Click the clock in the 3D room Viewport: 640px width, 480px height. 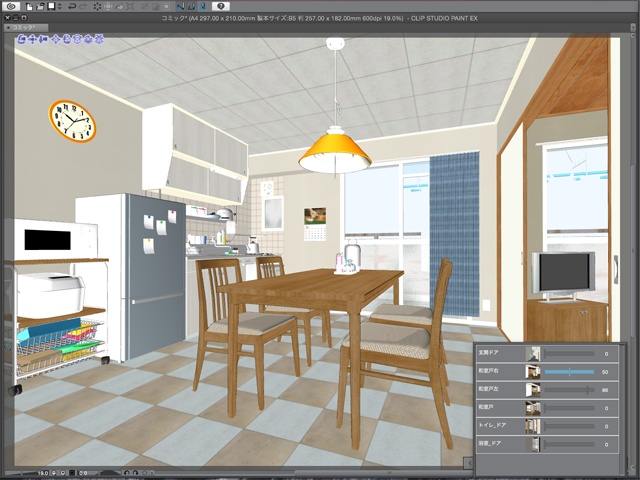[72, 121]
